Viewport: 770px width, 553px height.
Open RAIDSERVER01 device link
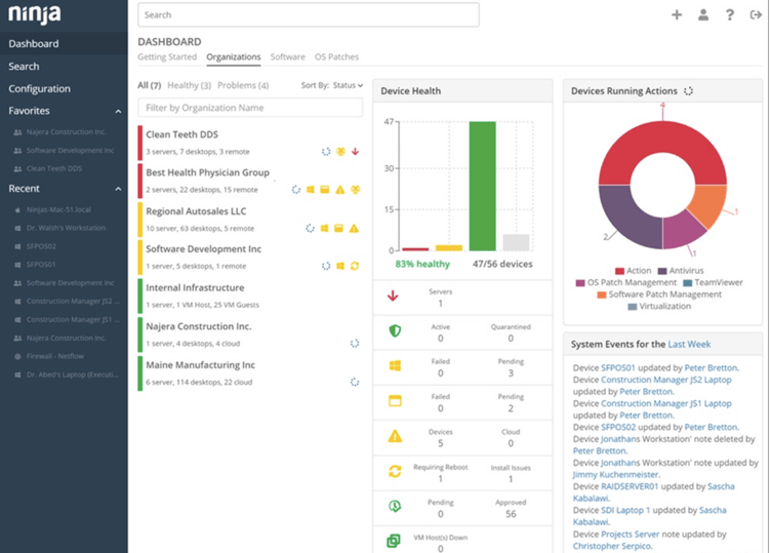click(630, 487)
